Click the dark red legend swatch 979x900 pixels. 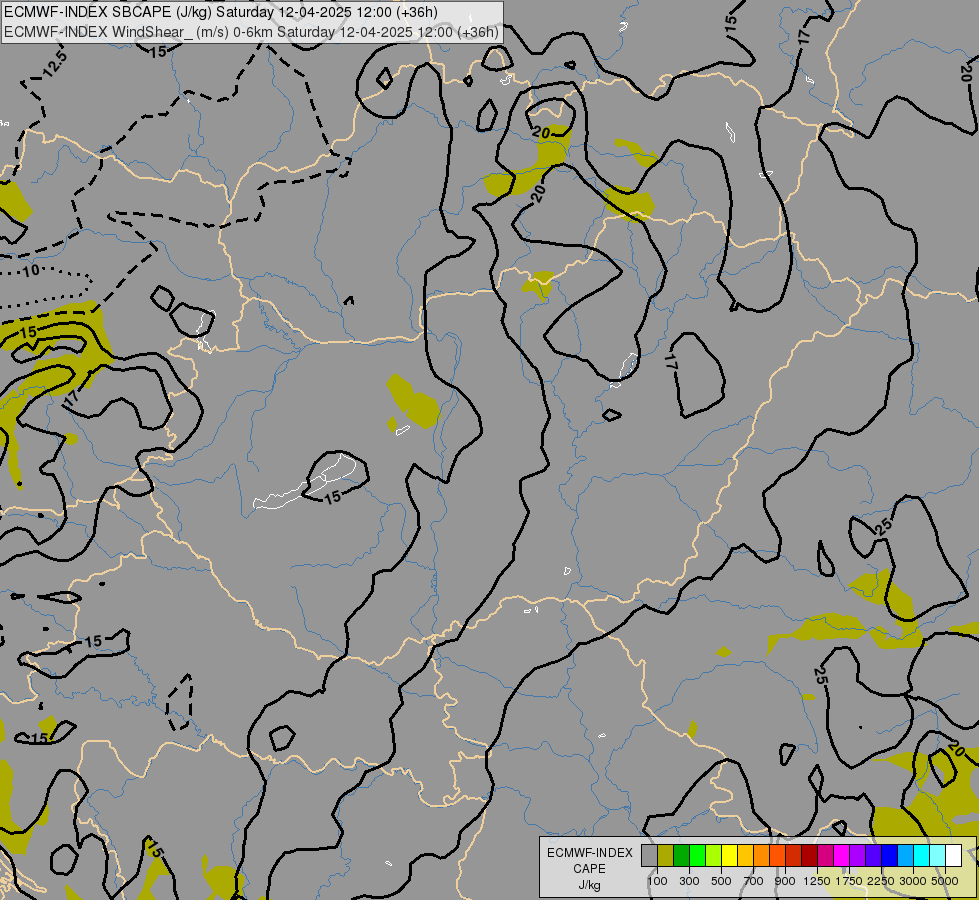tap(809, 855)
